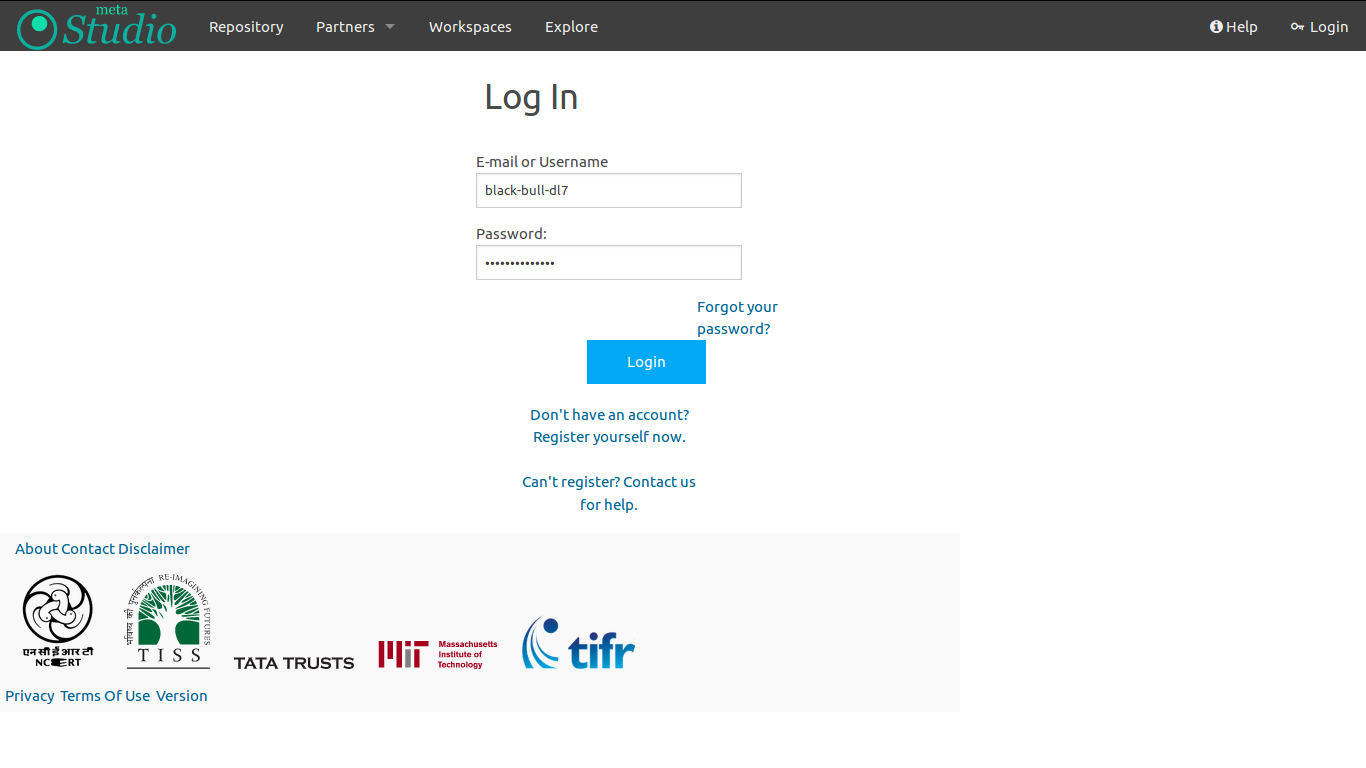
Task: Focus the Password input field
Action: [608, 263]
